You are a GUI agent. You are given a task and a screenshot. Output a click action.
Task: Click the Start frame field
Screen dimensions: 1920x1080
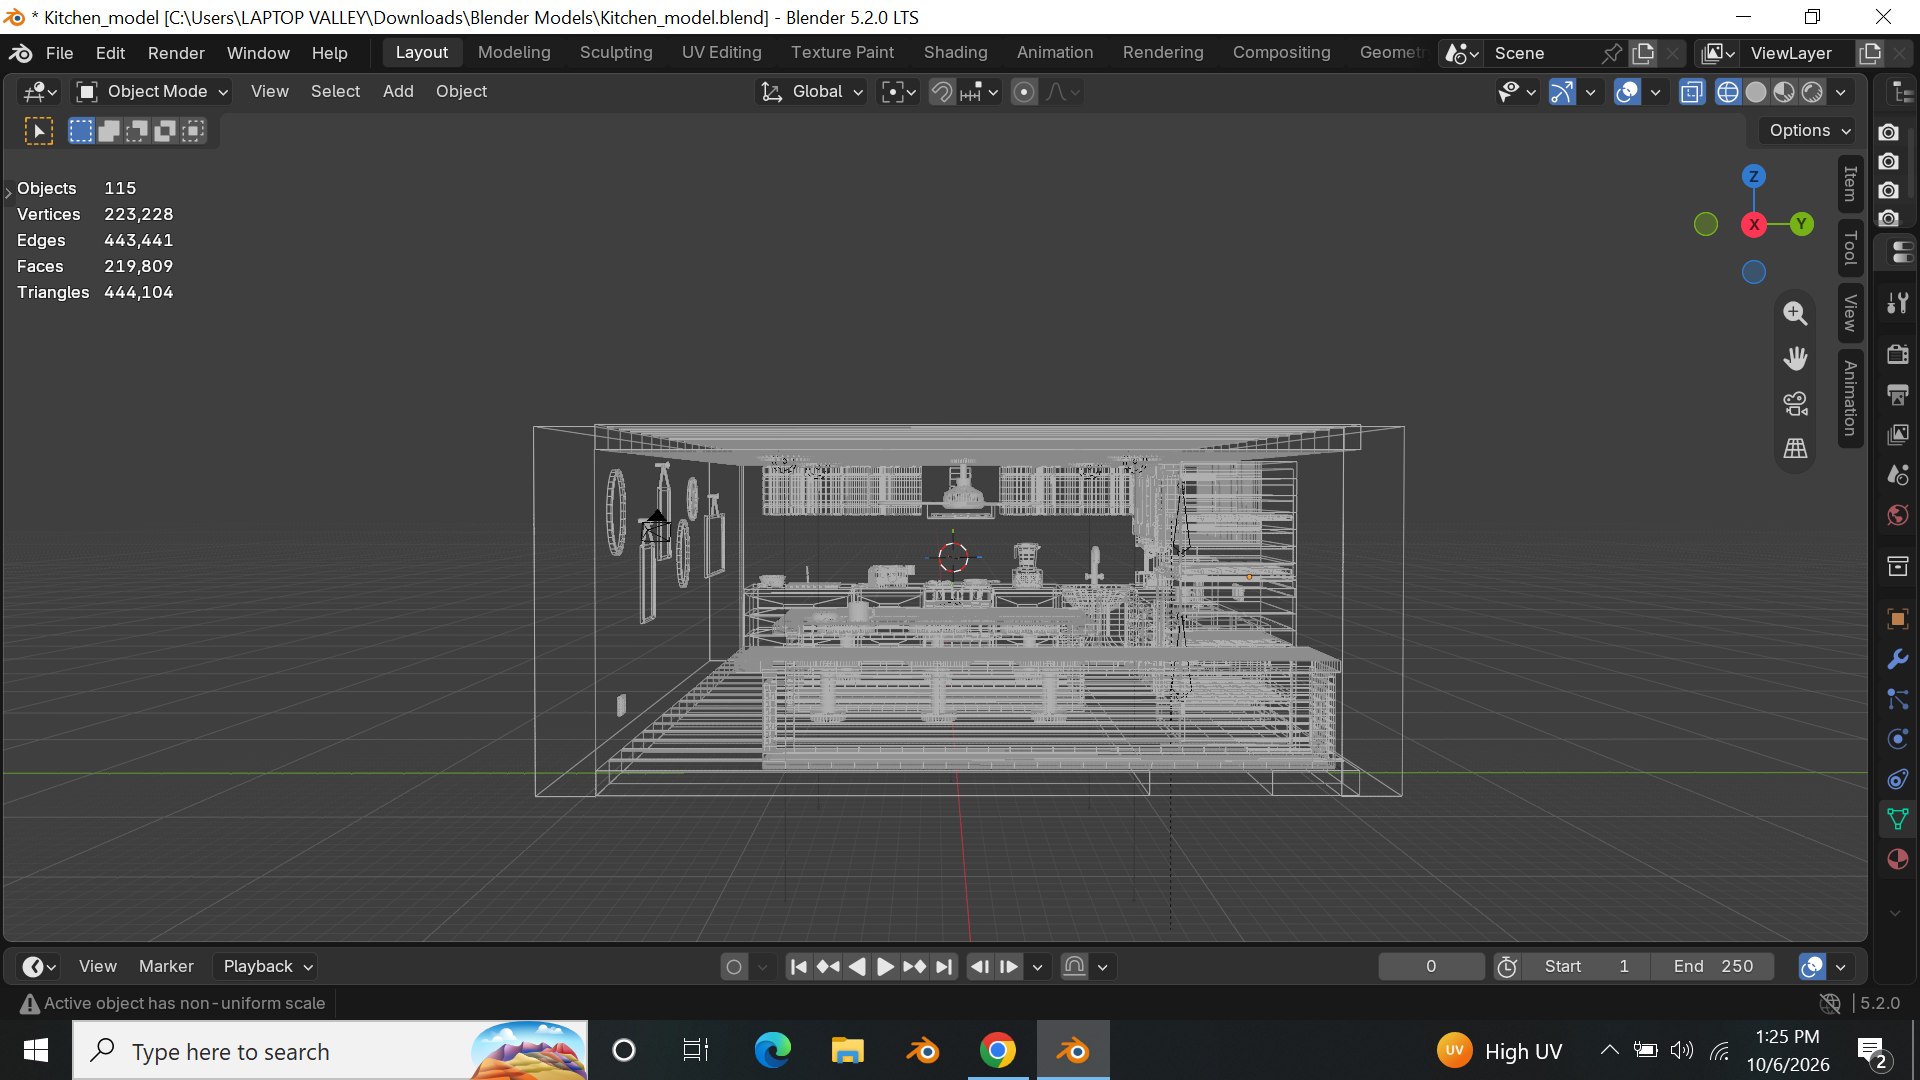1586,967
